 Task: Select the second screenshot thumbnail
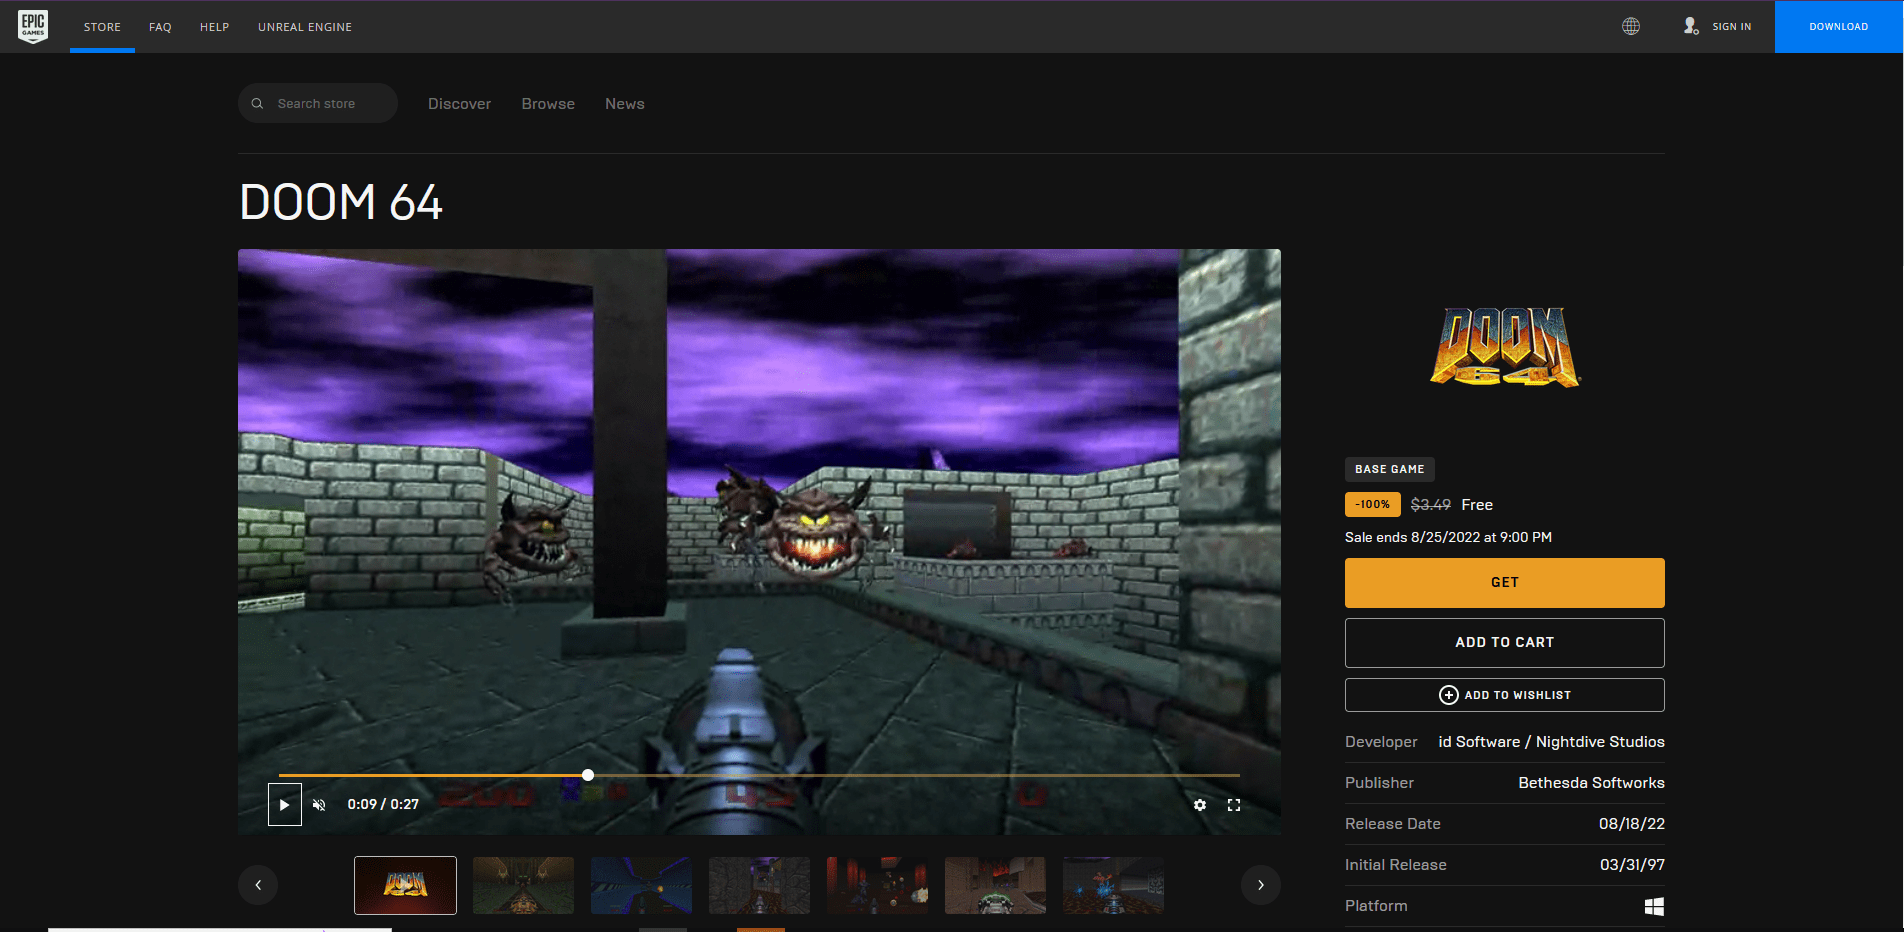pyautogui.click(x=523, y=885)
